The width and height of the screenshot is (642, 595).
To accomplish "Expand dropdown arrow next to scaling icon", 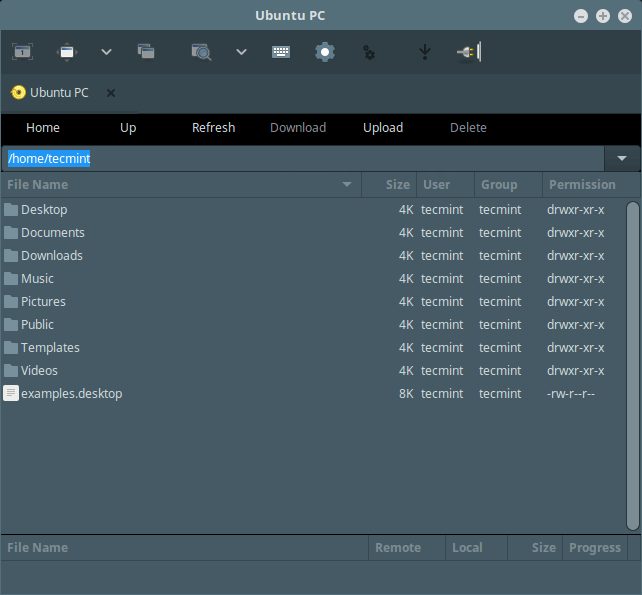I will click(x=240, y=52).
